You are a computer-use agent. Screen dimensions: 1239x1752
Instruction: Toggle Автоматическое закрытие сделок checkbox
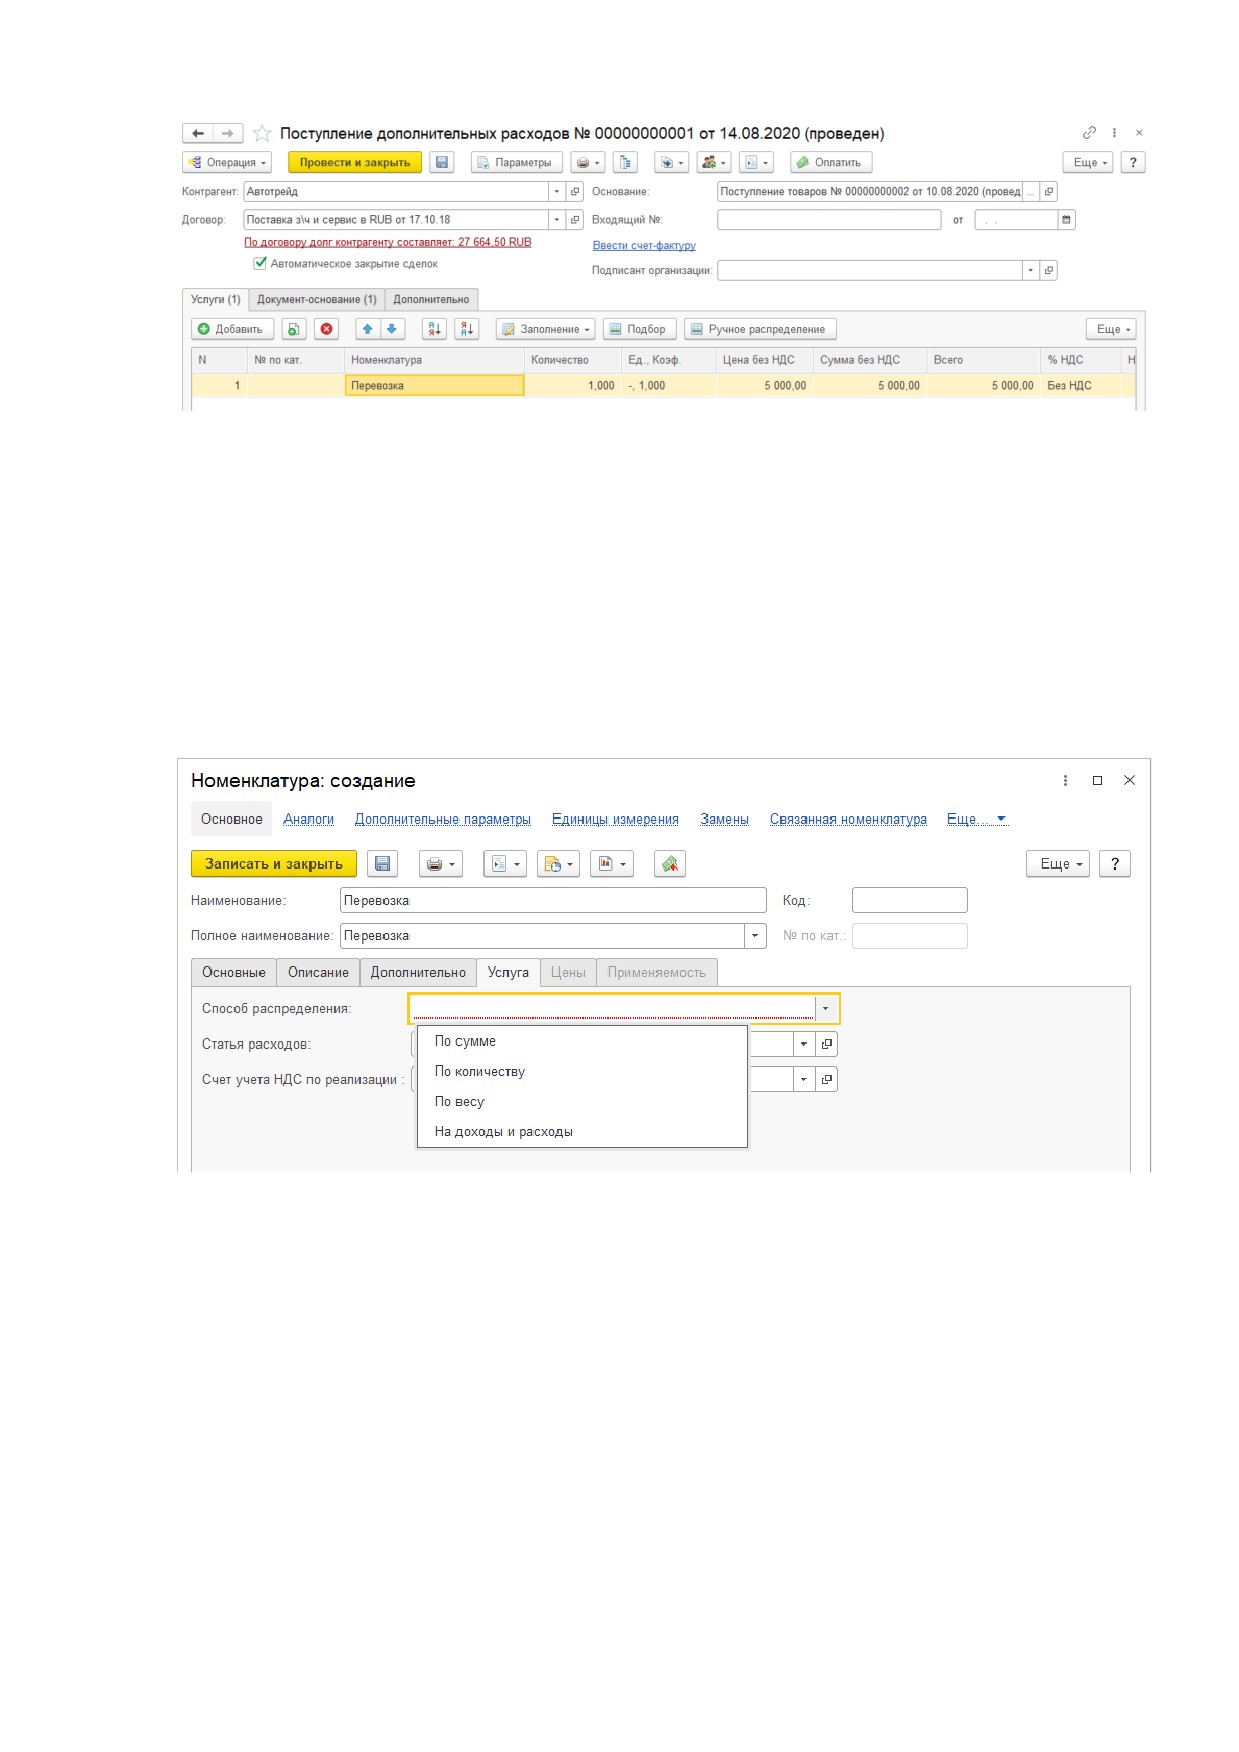tap(260, 264)
